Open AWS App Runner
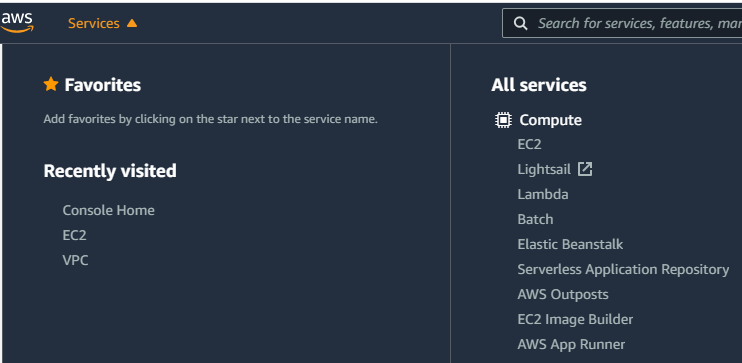The height and width of the screenshot is (363, 742). pos(571,345)
